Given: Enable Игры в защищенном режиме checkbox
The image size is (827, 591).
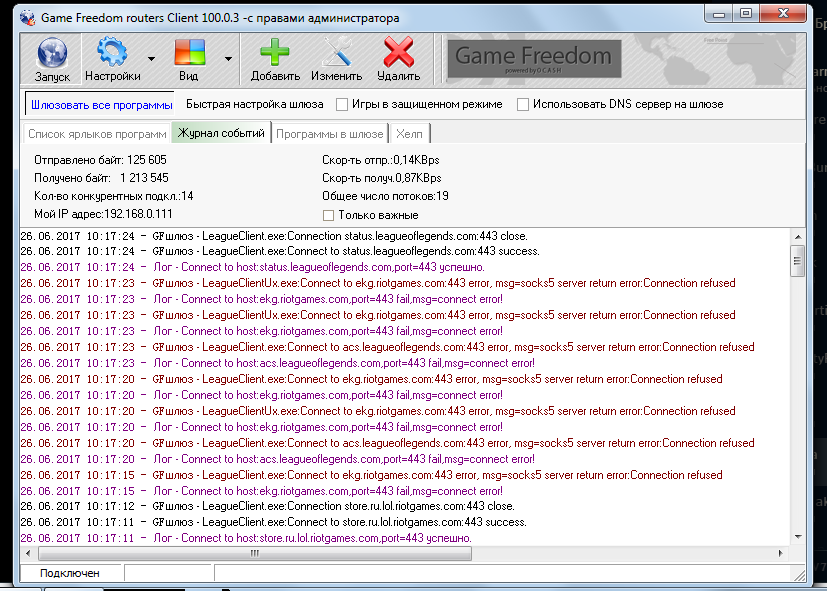Looking at the screenshot, I should click(x=342, y=104).
